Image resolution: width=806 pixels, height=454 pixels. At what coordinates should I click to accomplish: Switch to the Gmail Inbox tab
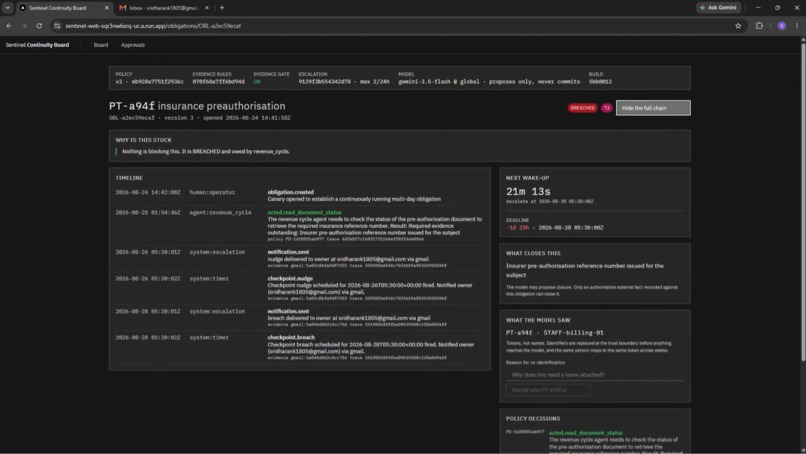coord(163,8)
